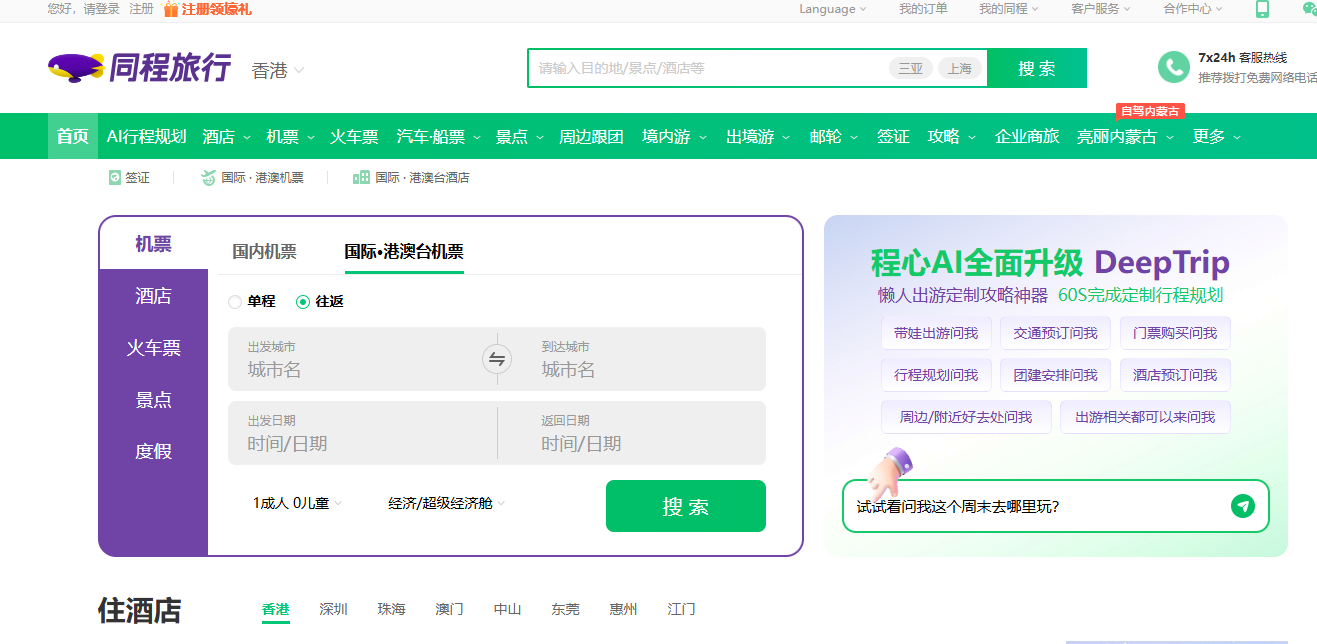Open the 1成人 0儿童 passenger dropdown
The image size is (1317, 644).
(297, 503)
